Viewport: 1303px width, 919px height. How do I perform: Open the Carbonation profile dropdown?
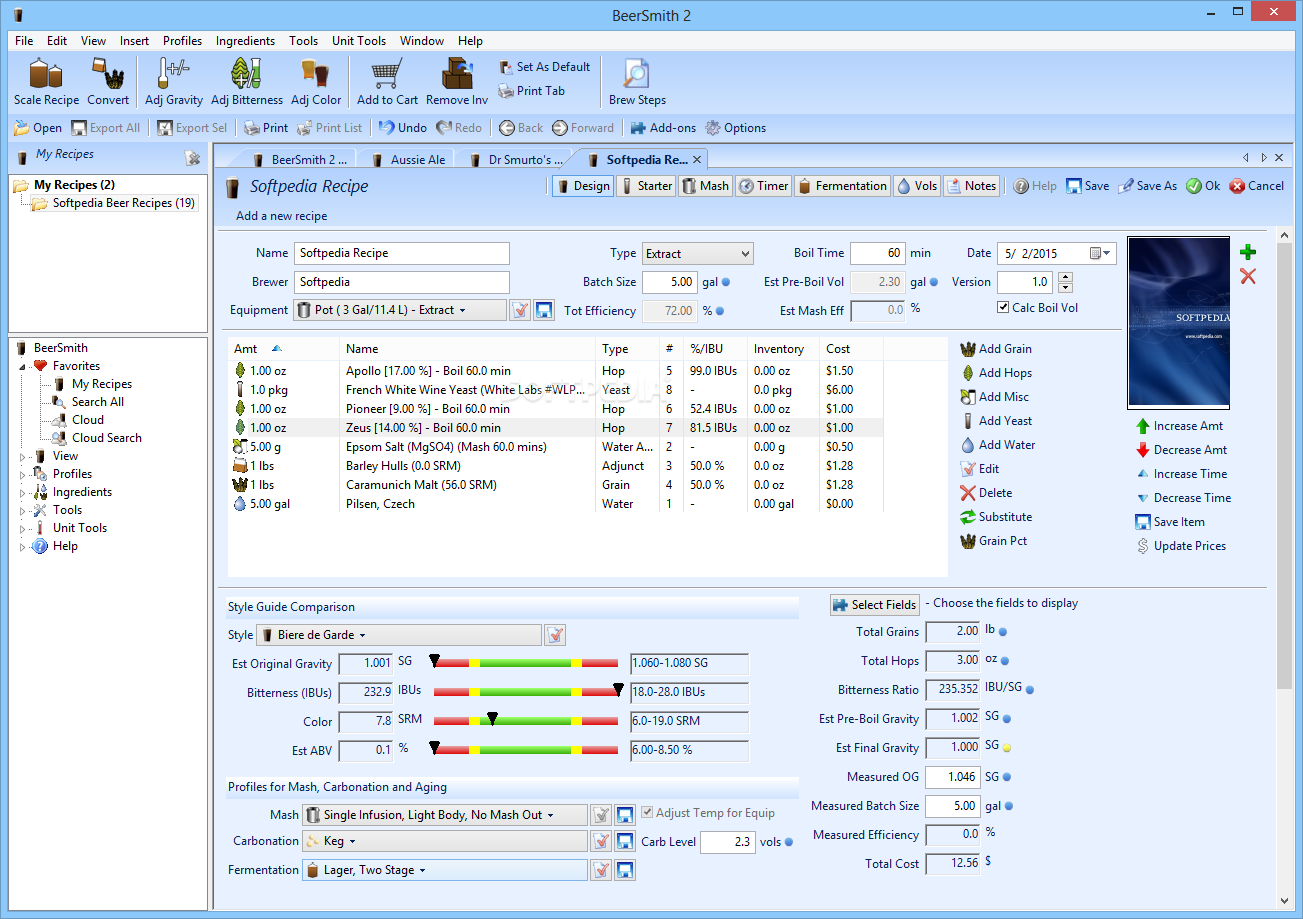click(444, 841)
